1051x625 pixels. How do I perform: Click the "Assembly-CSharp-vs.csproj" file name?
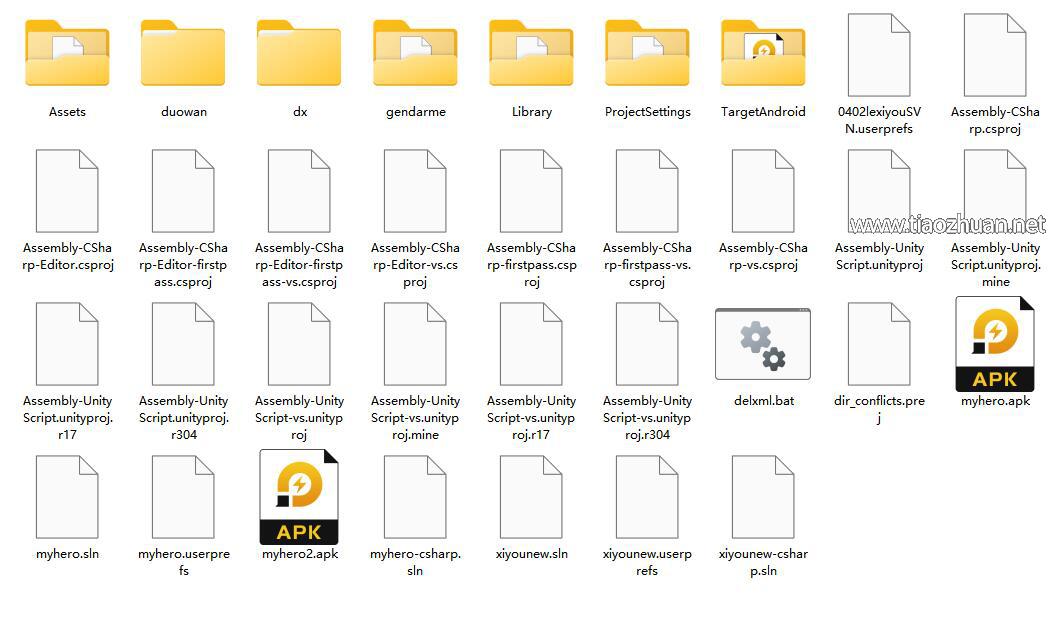[763, 256]
